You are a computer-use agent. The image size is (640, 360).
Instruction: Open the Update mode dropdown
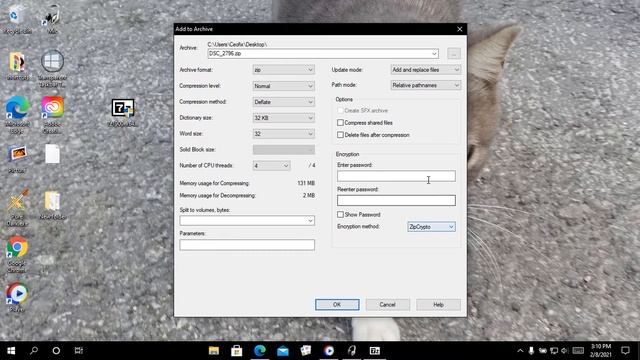click(x=426, y=70)
